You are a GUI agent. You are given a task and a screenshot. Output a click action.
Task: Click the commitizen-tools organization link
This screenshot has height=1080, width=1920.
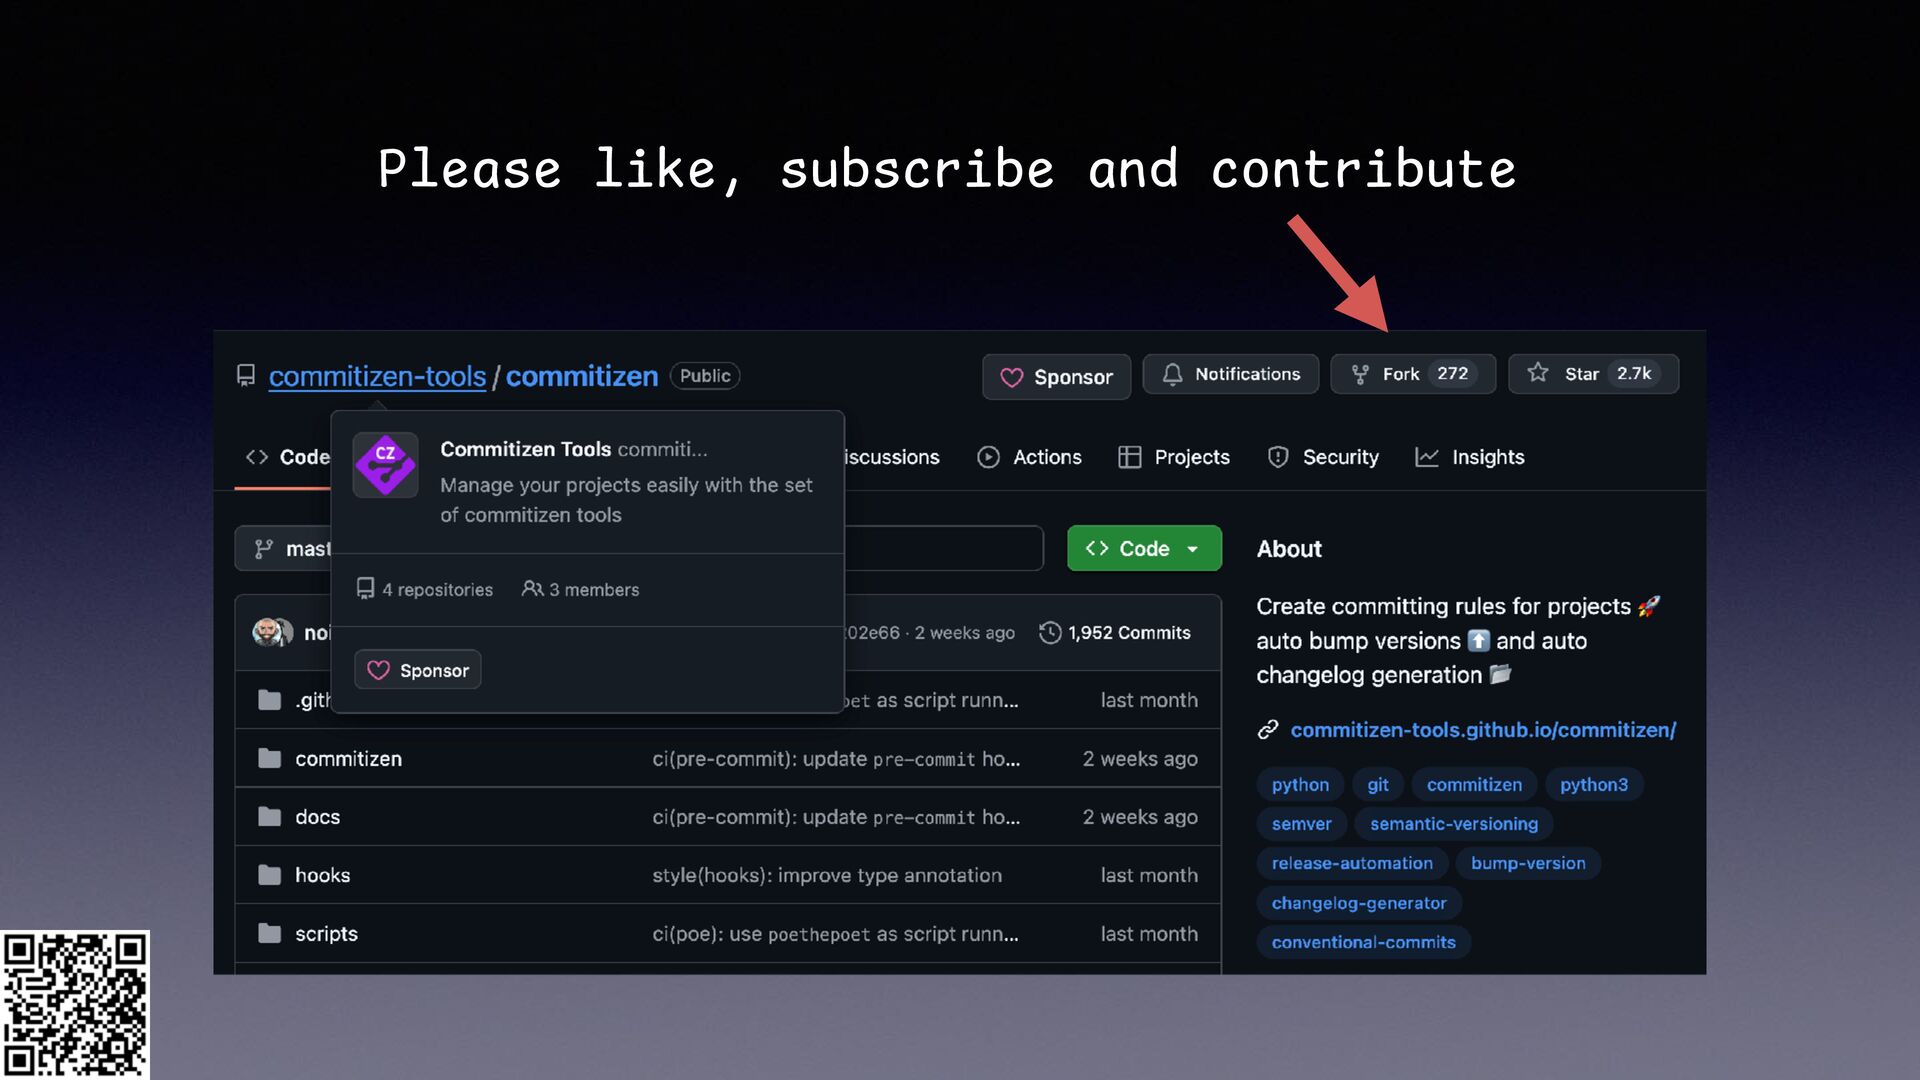(x=377, y=376)
